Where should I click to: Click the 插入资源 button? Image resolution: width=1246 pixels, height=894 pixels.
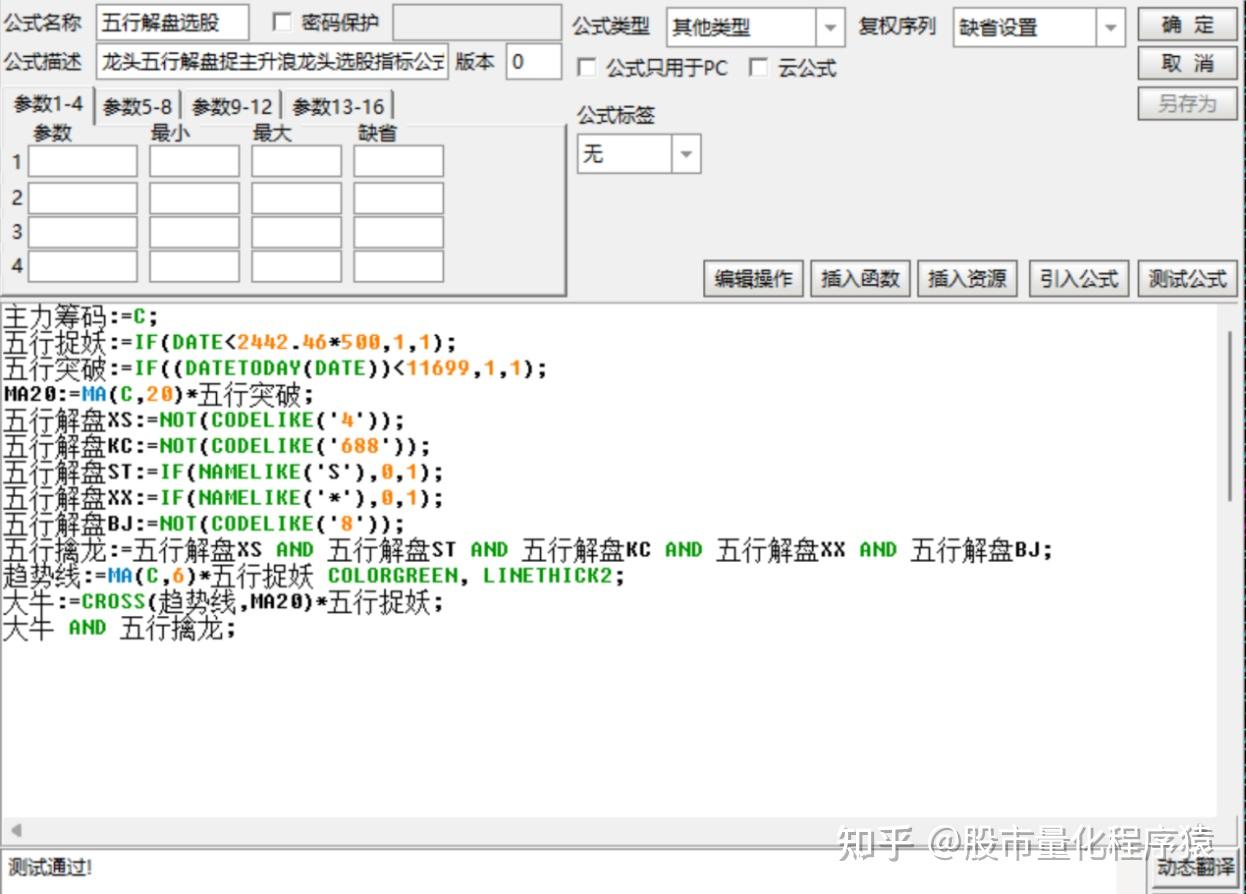[967, 279]
